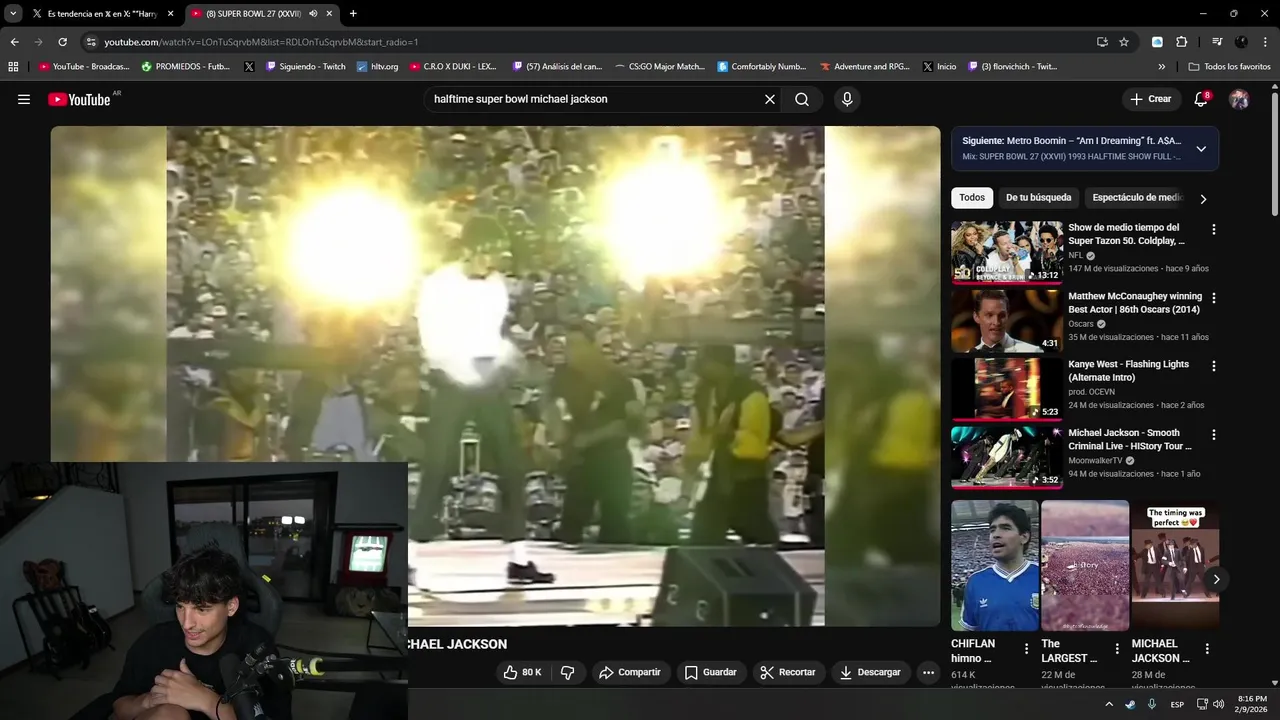
Task: Expand the Siguiente mix playlist panel
Action: tap(1201, 149)
